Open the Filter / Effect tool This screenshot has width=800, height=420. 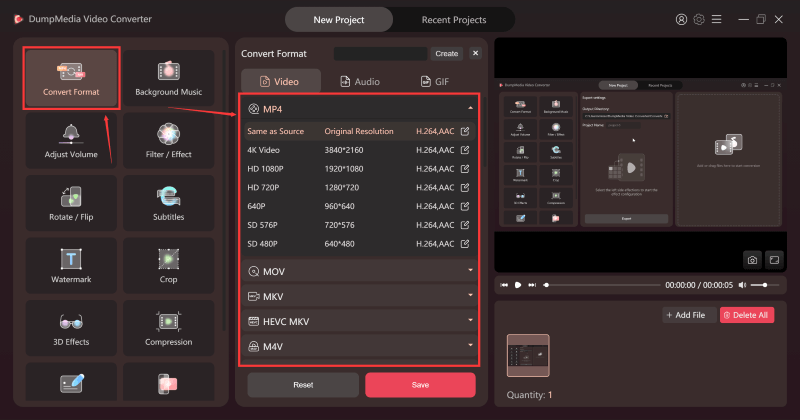point(168,141)
